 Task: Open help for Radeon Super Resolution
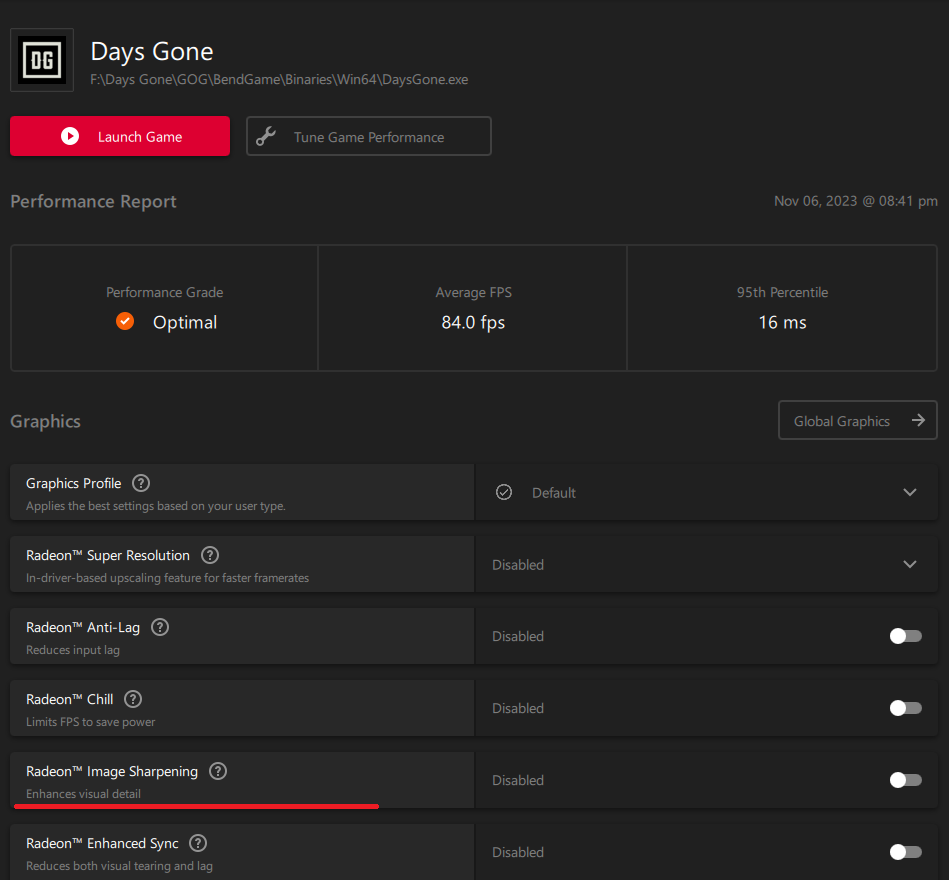point(210,555)
